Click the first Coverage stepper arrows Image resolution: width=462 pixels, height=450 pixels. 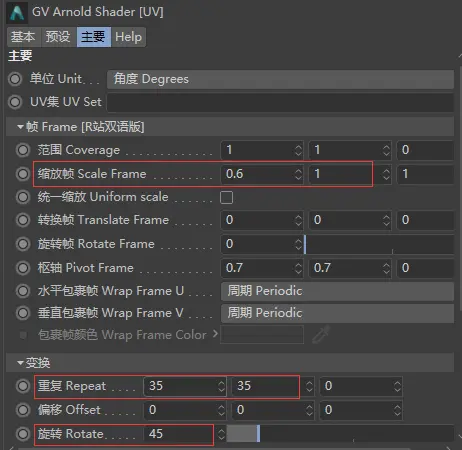coord(298,150)
